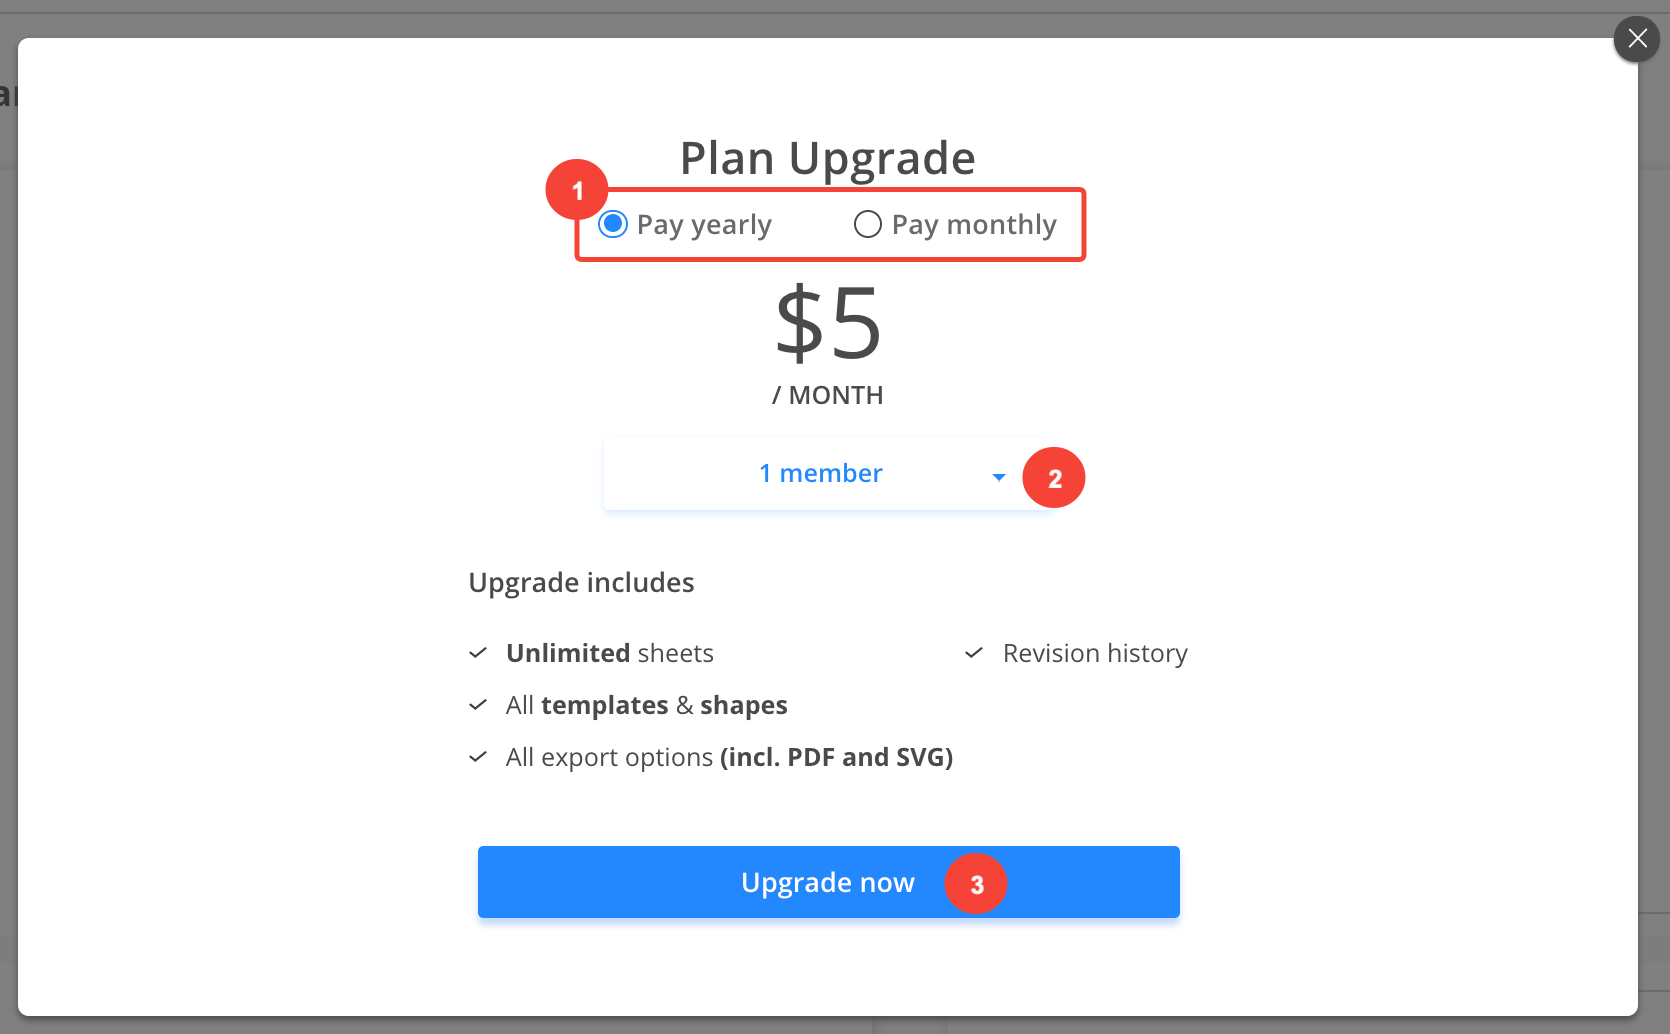Screen dimensions: 1670x1034
Task: Click checkmark icon beside All templates & shapes
Action: (x=478, y=705)
